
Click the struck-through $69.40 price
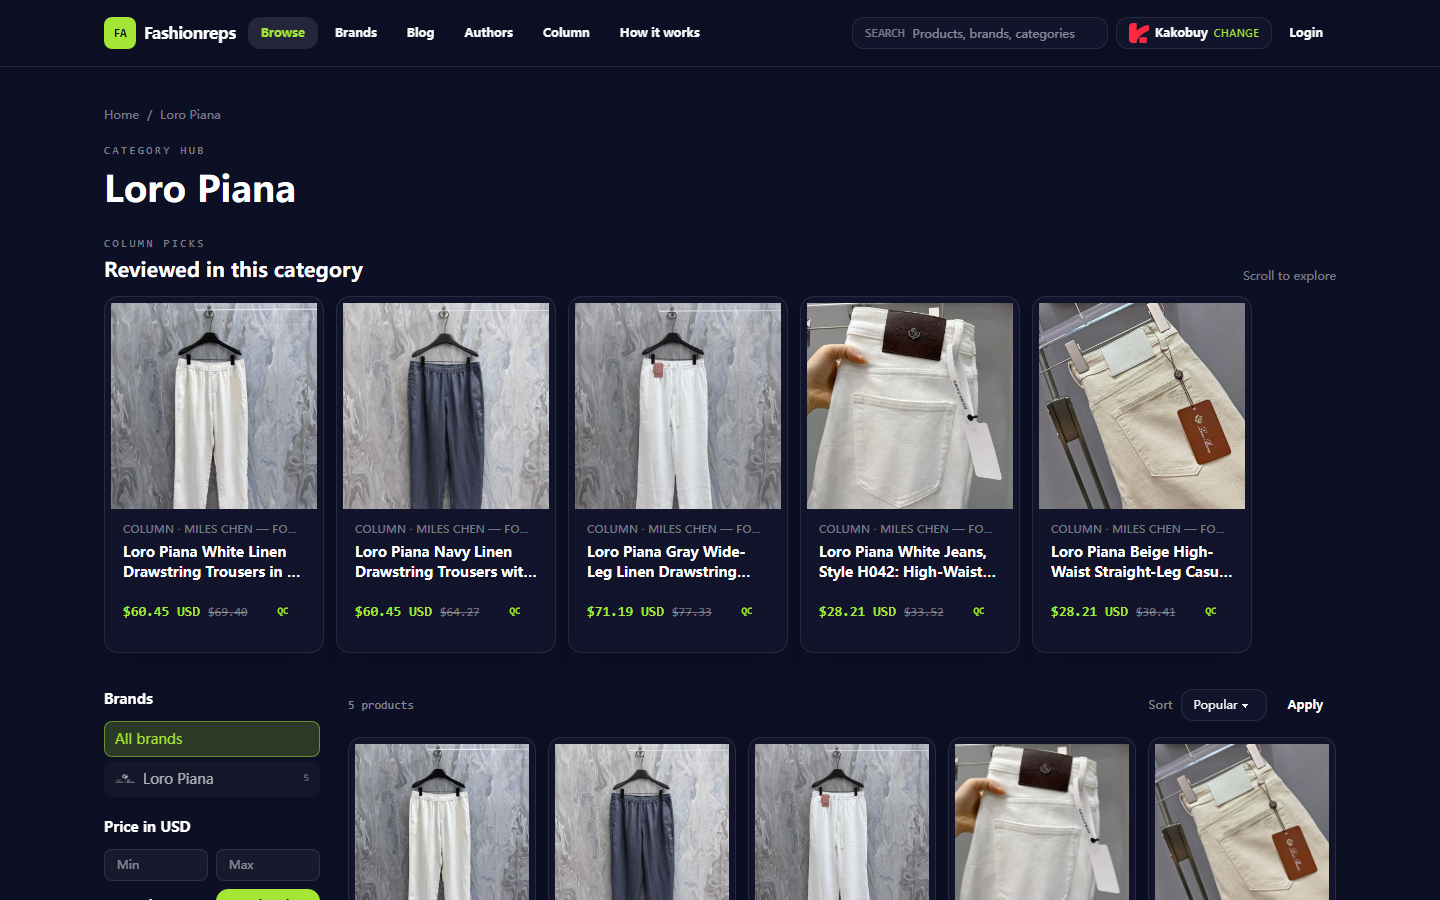[x=228, y=612]
